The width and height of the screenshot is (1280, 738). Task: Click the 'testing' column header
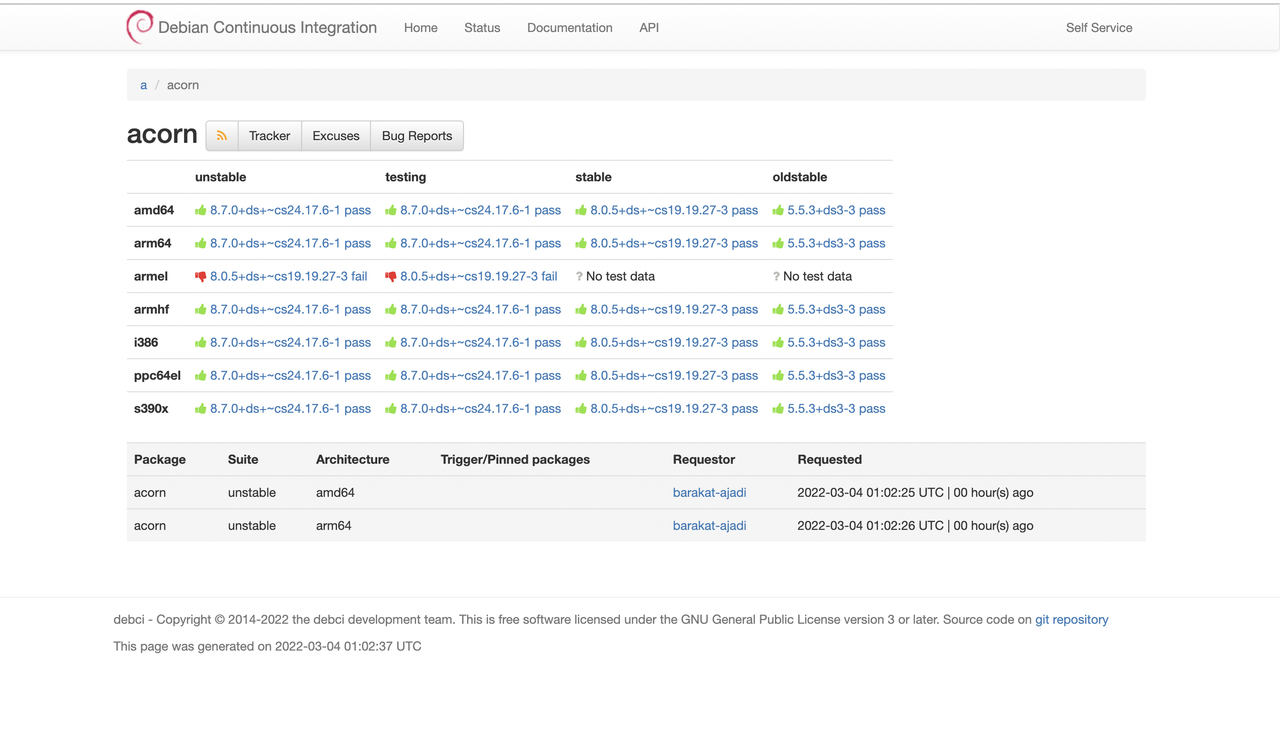coord(406,177)
